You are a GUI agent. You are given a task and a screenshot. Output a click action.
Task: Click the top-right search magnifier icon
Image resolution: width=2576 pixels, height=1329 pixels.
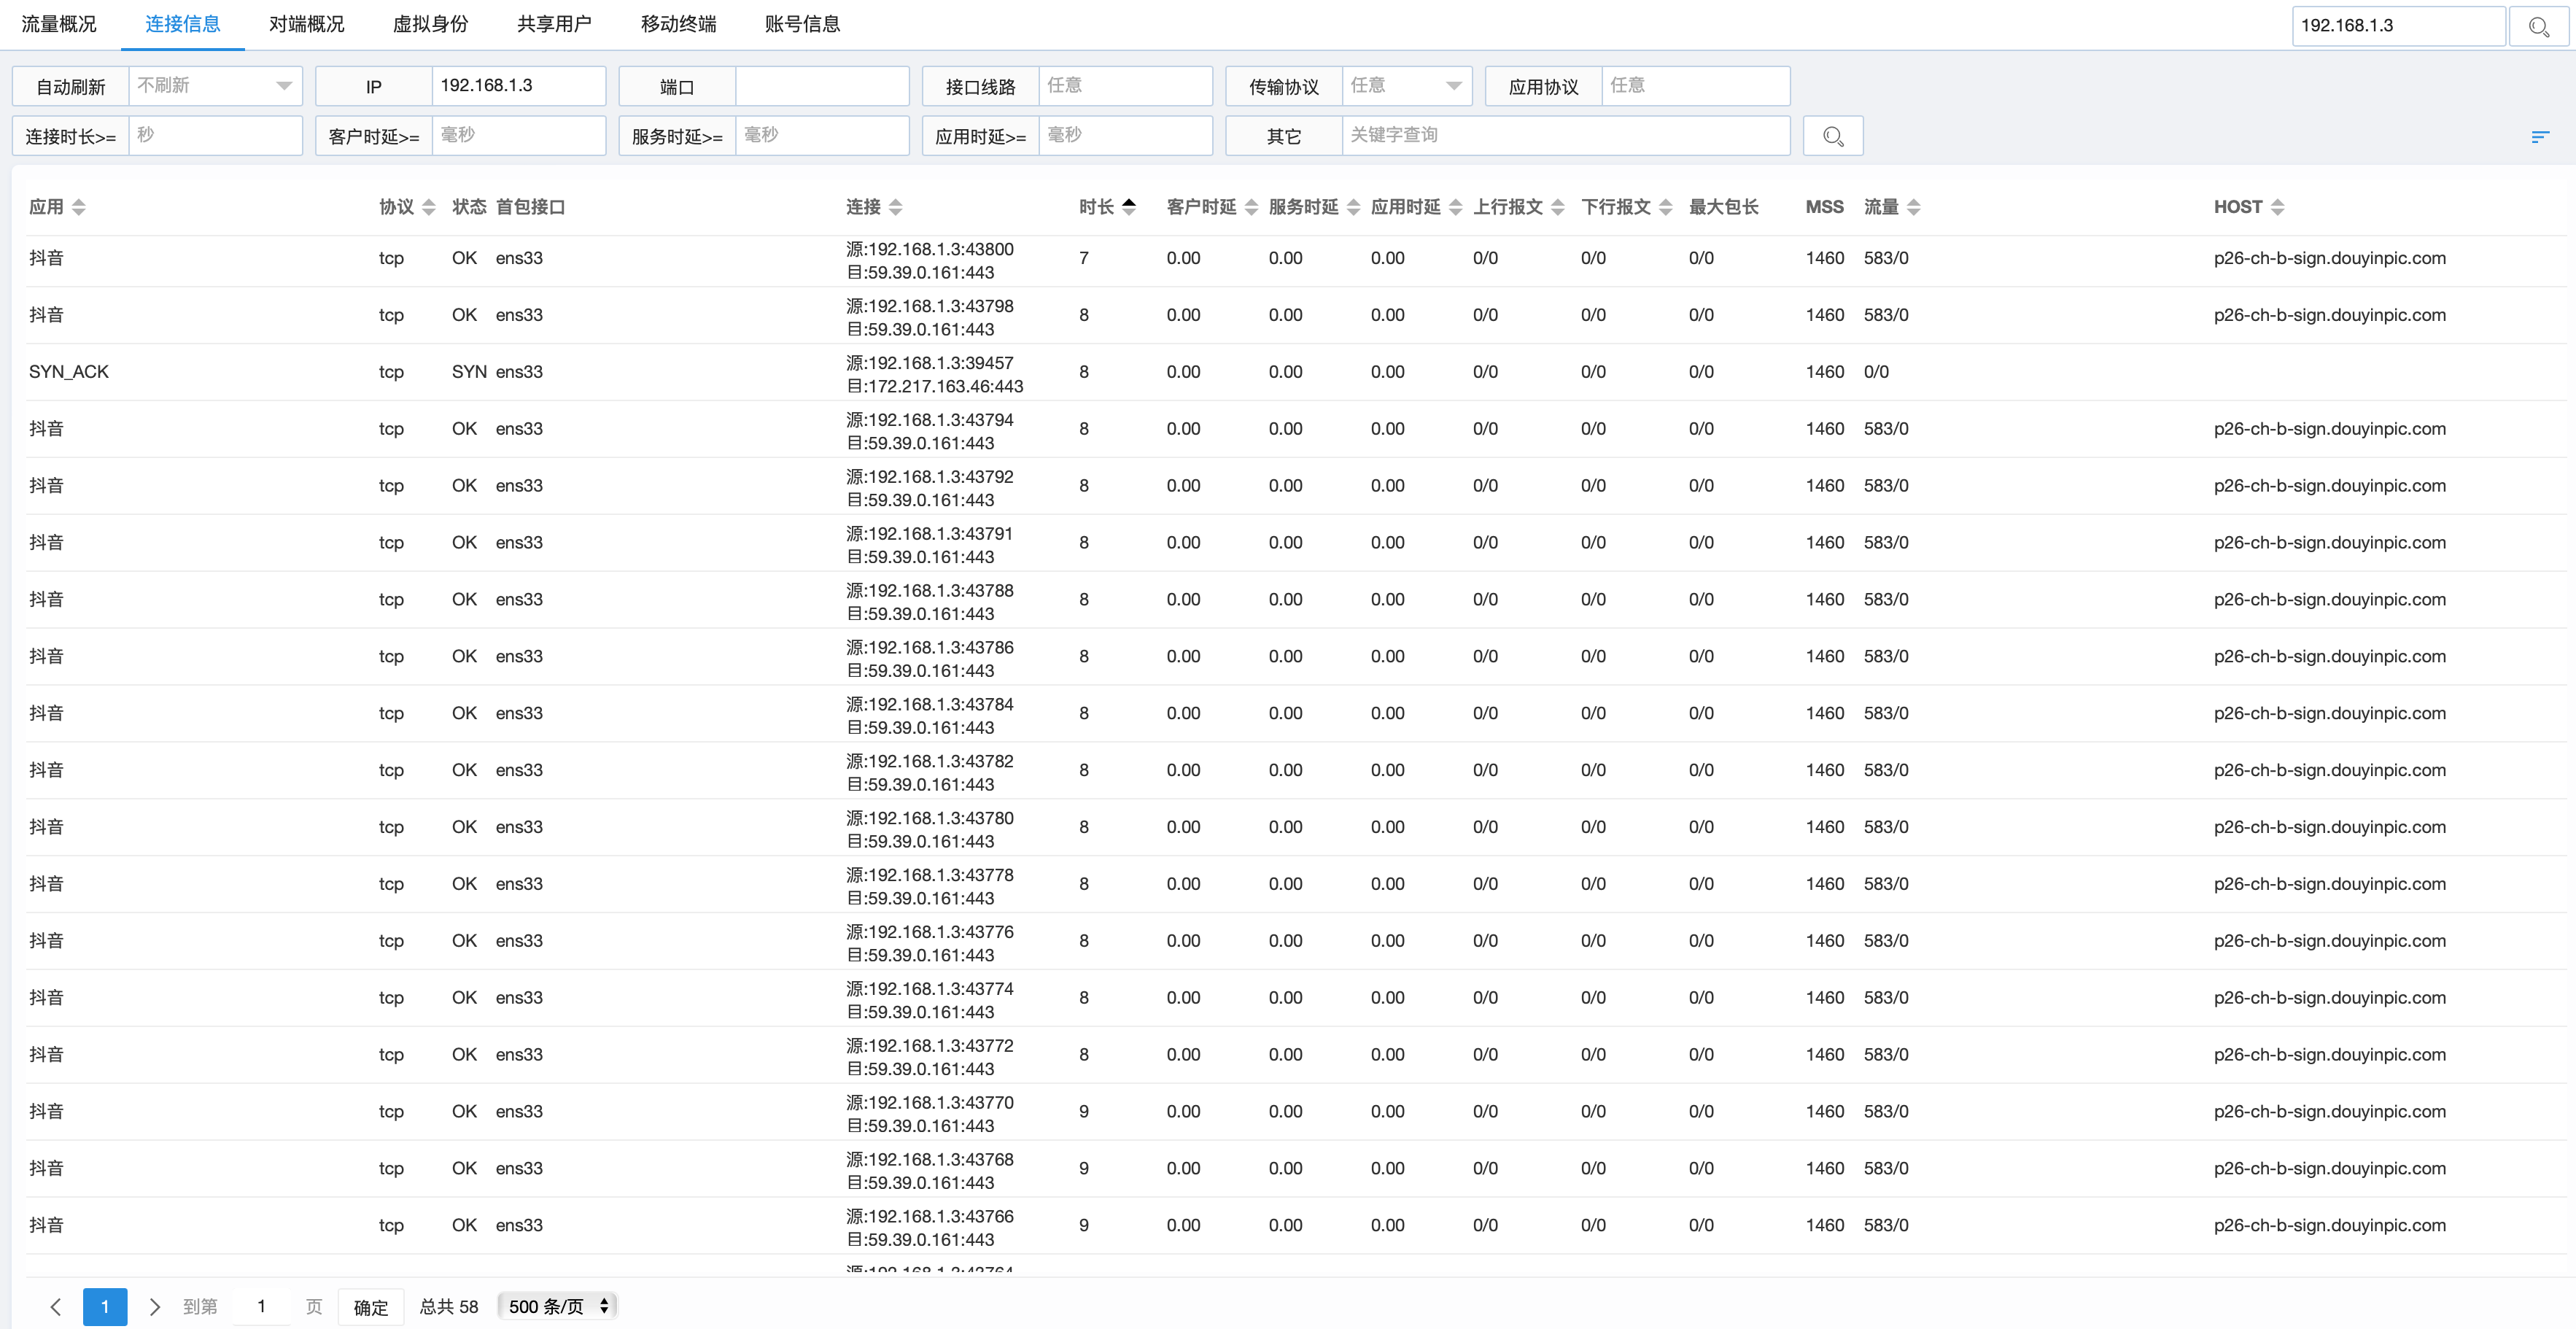tap(2538, 26)
